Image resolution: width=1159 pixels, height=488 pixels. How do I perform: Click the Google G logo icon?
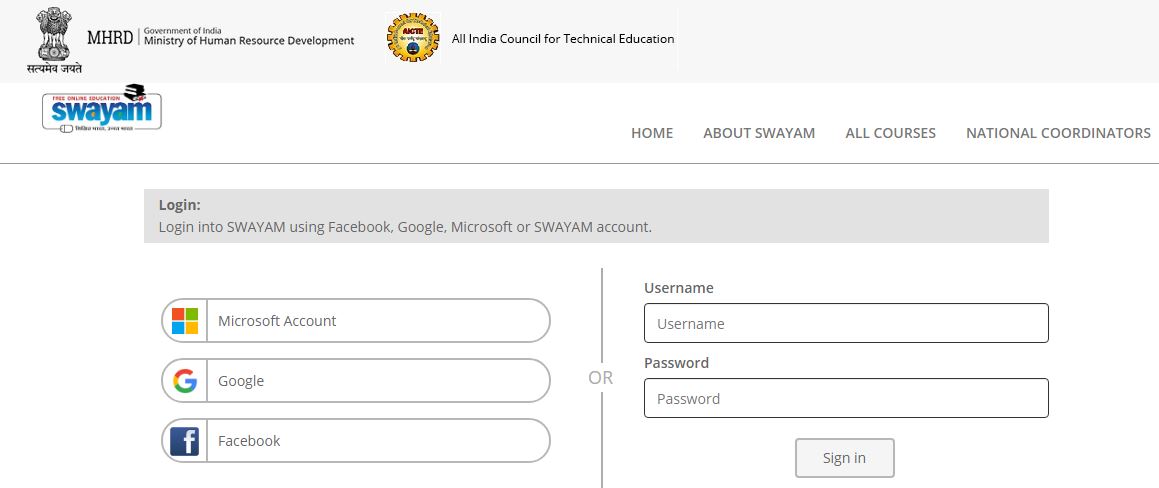coord(185,381)
